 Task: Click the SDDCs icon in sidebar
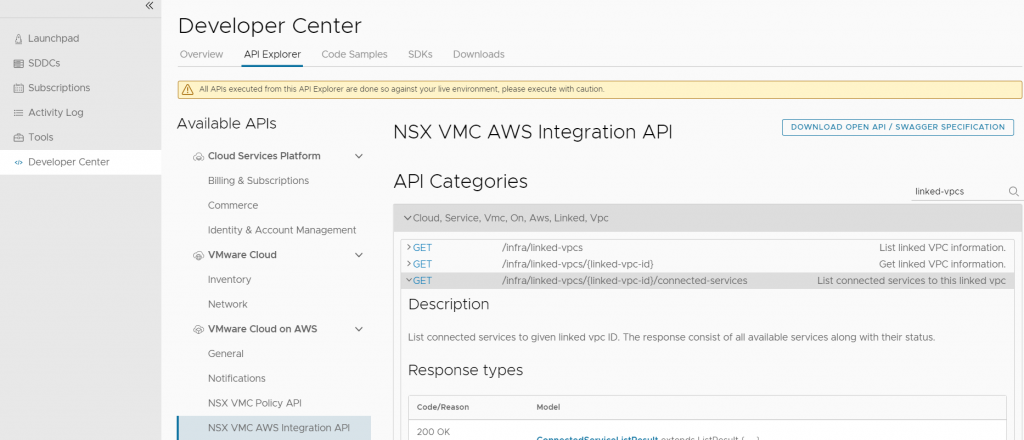click(19, 63)
